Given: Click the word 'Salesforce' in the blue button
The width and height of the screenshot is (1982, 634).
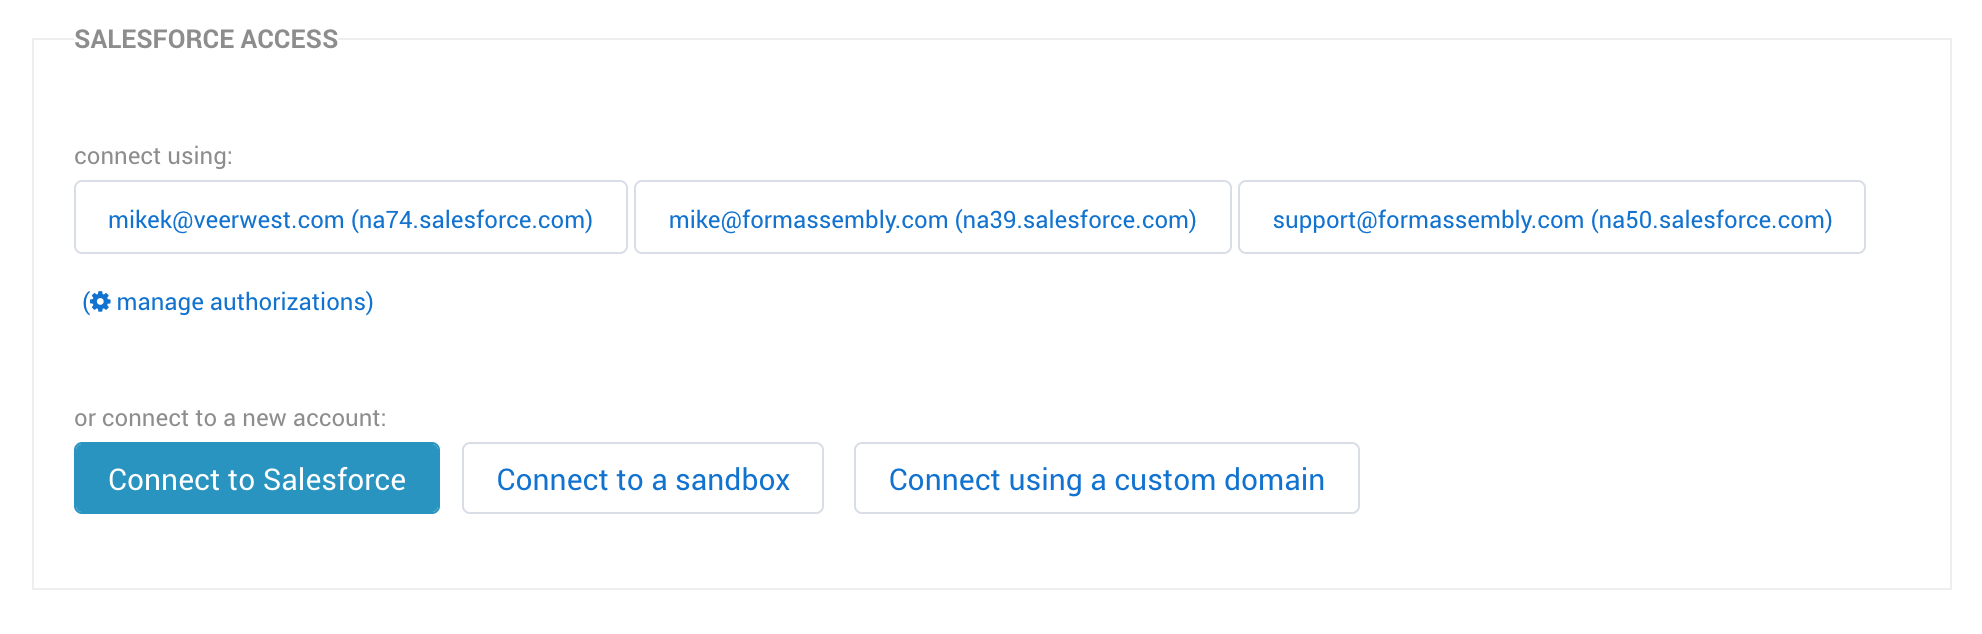Looking at the screenshot, I should tap(334, 480).
